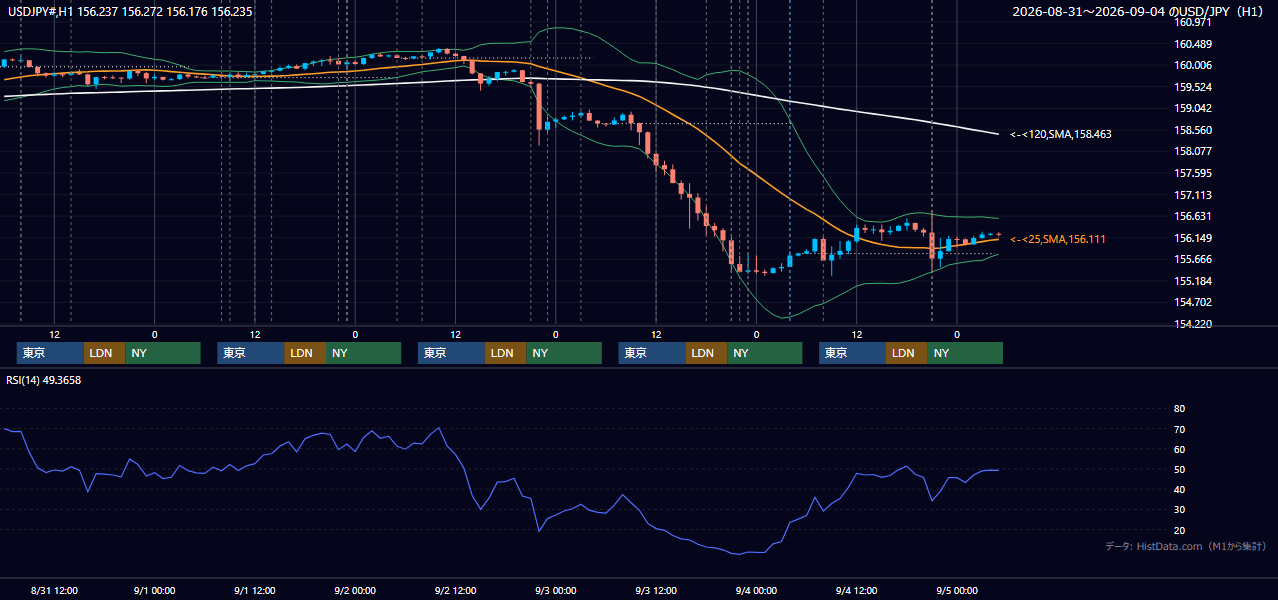Click the 8/31 12:00 time axis label
Viewport: 1278px width, 600px height.
55,591
